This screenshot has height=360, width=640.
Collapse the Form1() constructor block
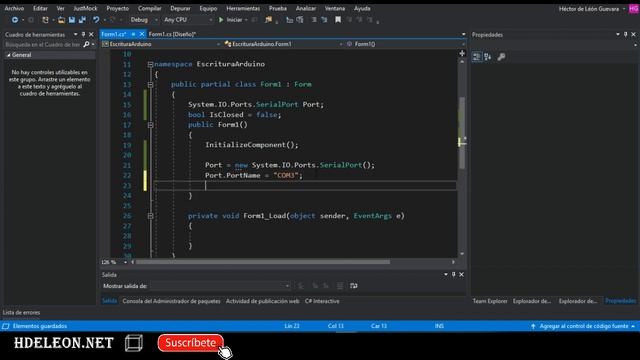click(150, 125)
